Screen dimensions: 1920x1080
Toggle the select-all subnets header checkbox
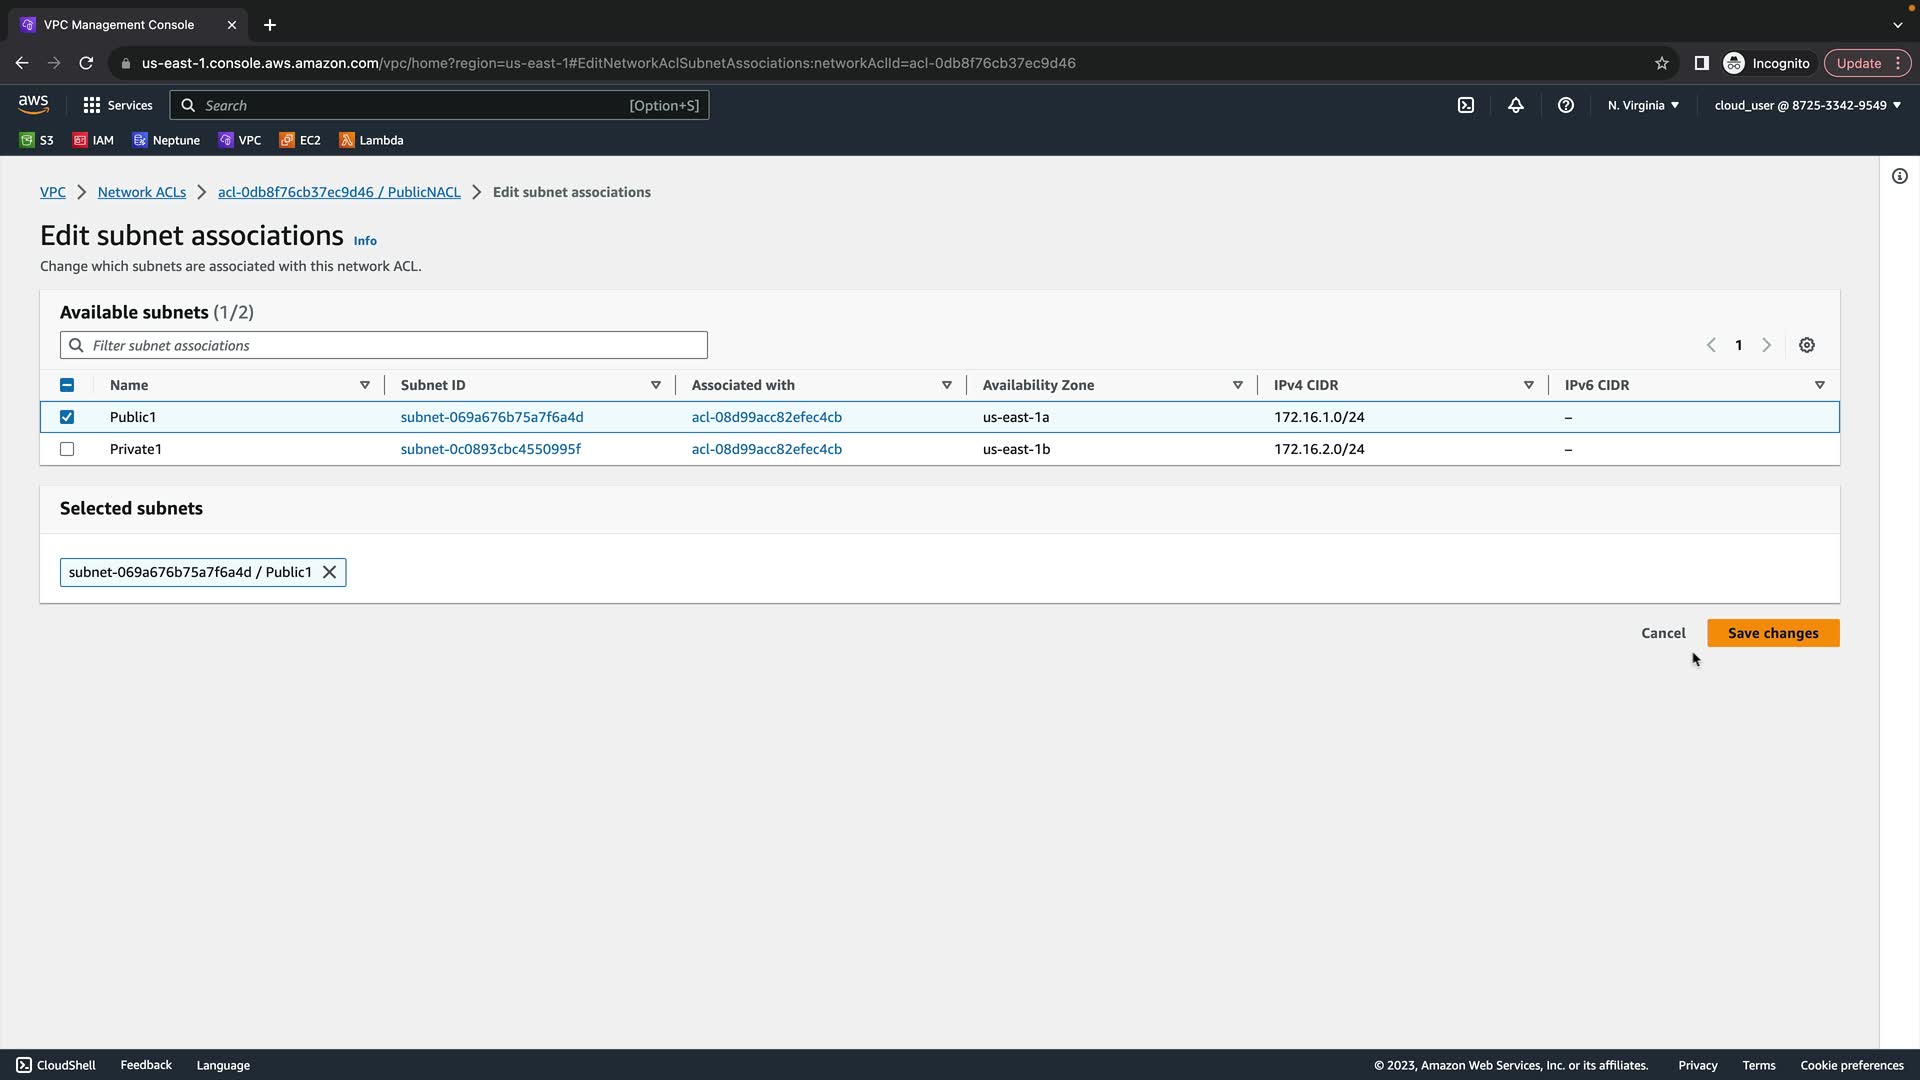(67, 385)
